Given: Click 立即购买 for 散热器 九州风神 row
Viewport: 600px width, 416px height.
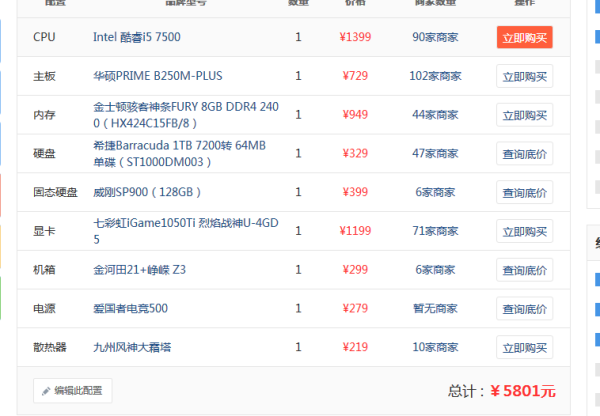Looking at the screenshot, I should tap(524, 347).
